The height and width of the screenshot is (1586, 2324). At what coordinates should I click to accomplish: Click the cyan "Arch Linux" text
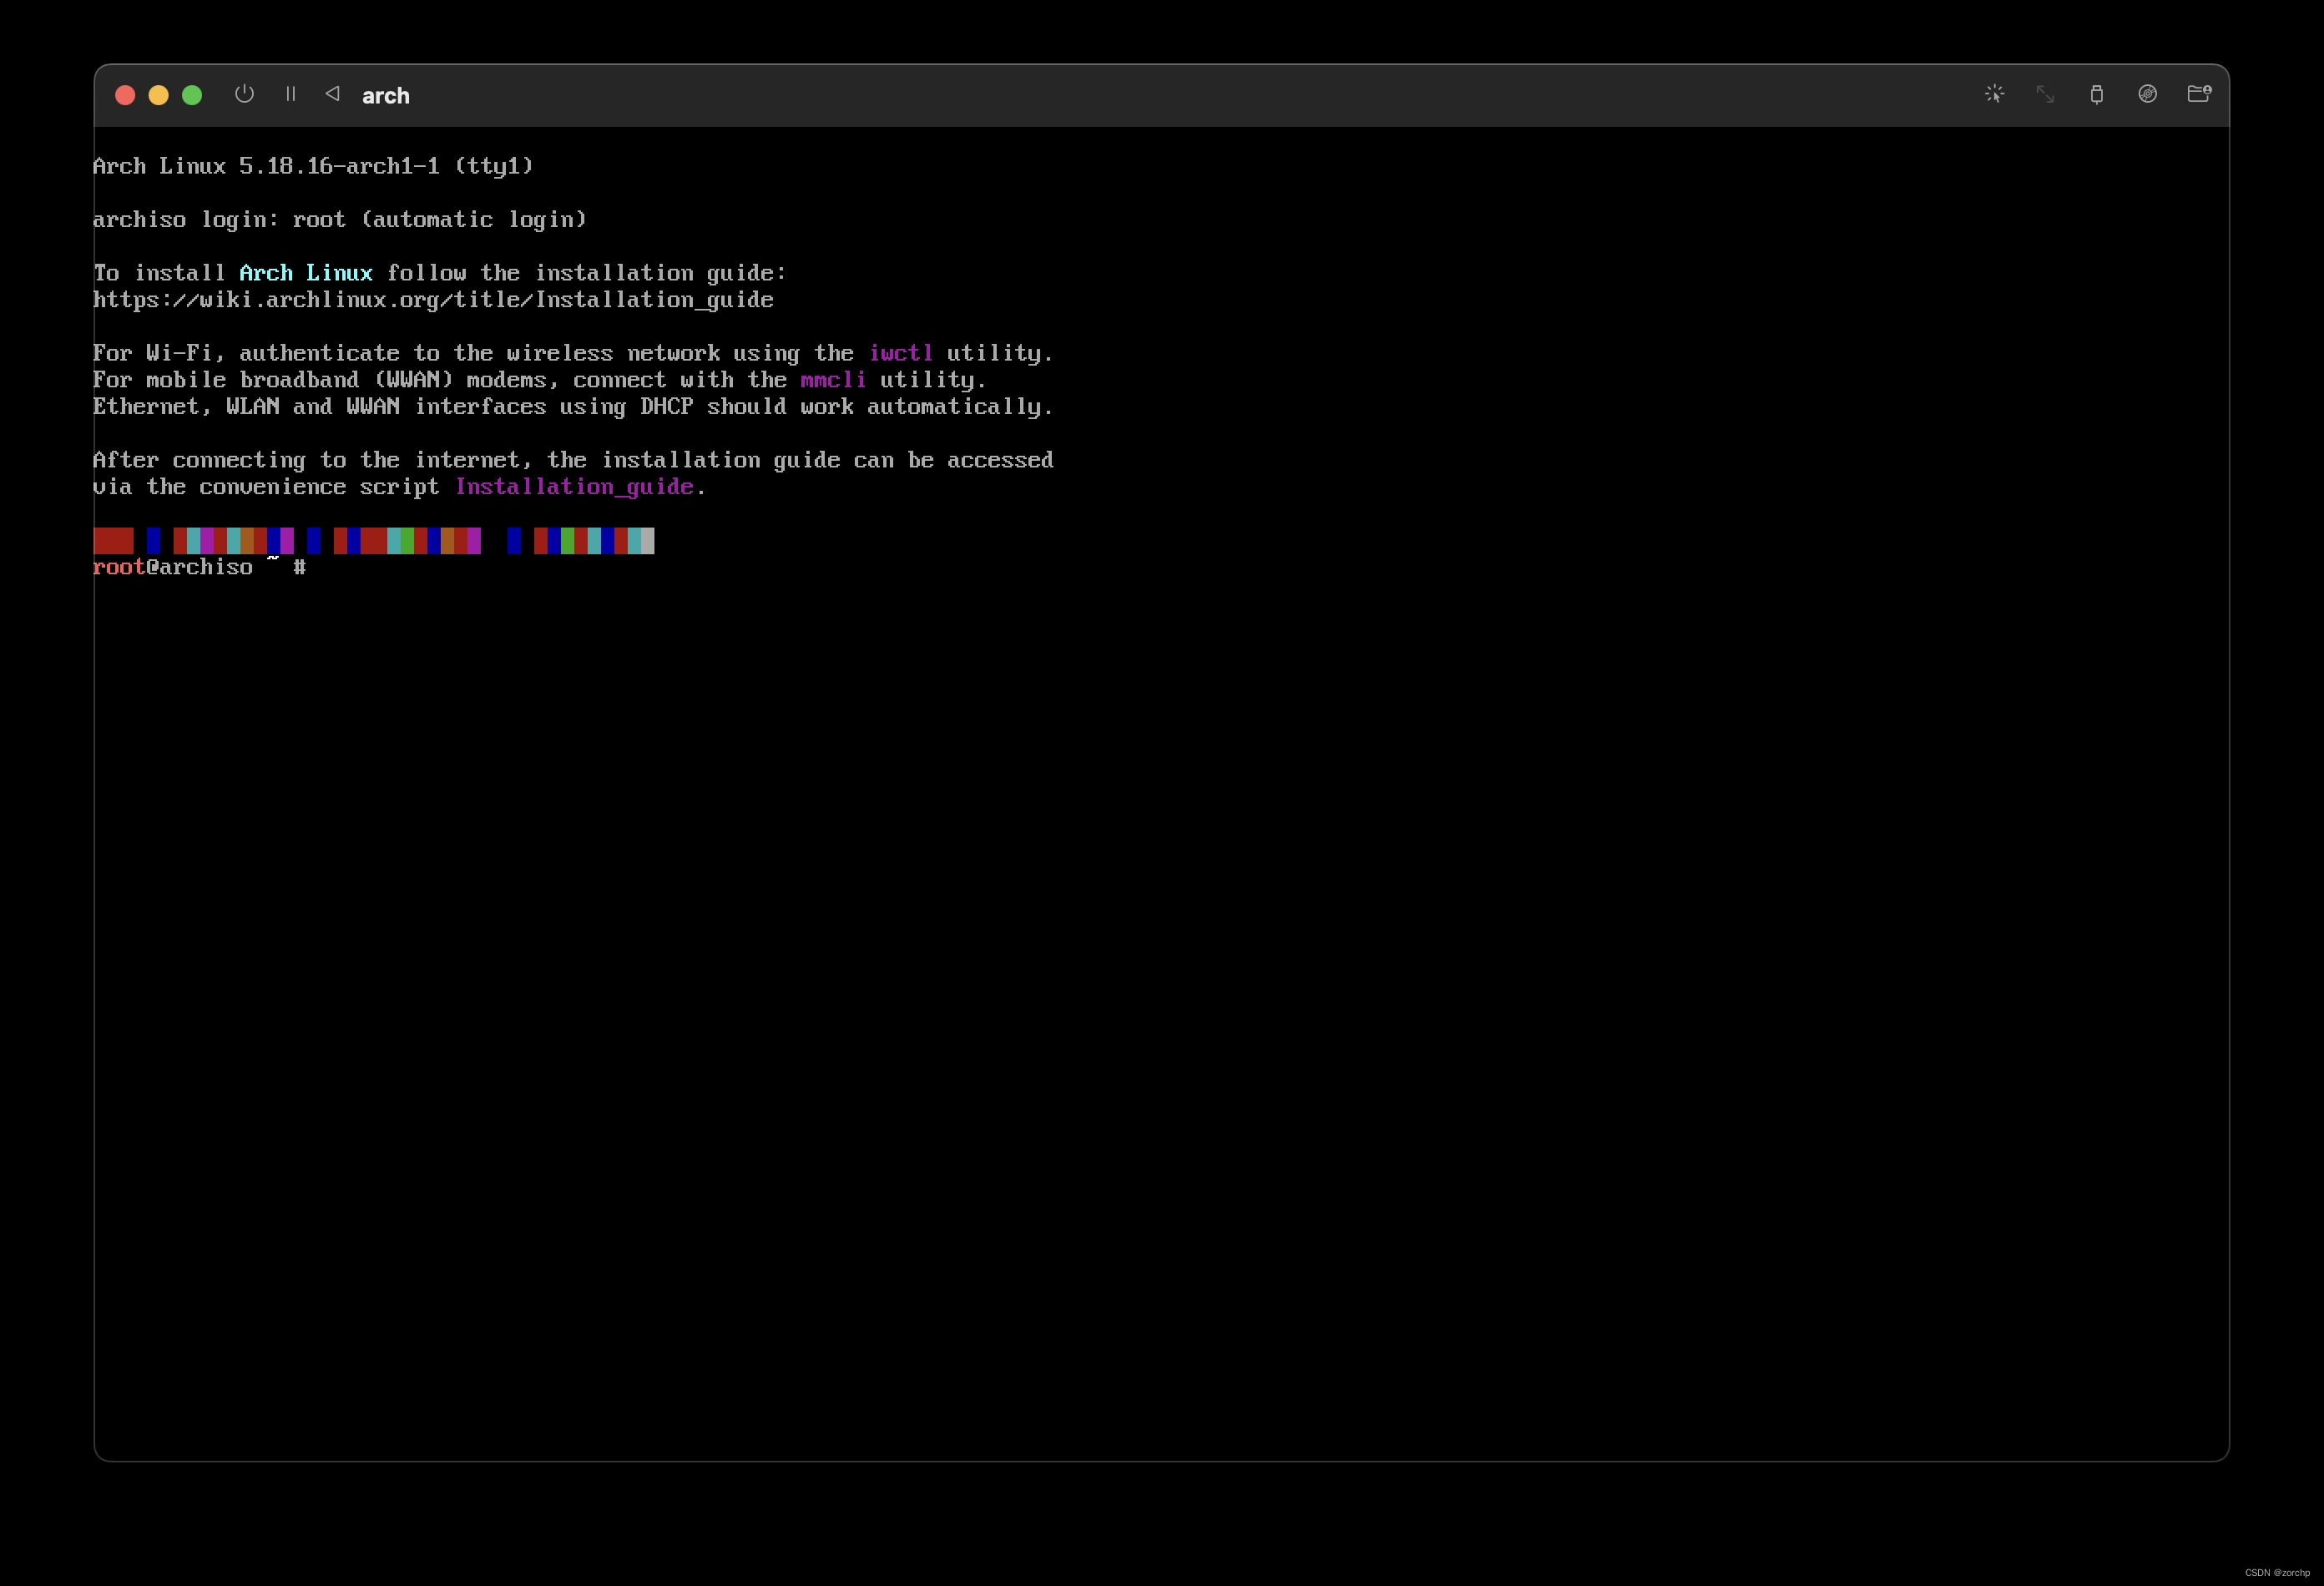click(x=306, y=273)
